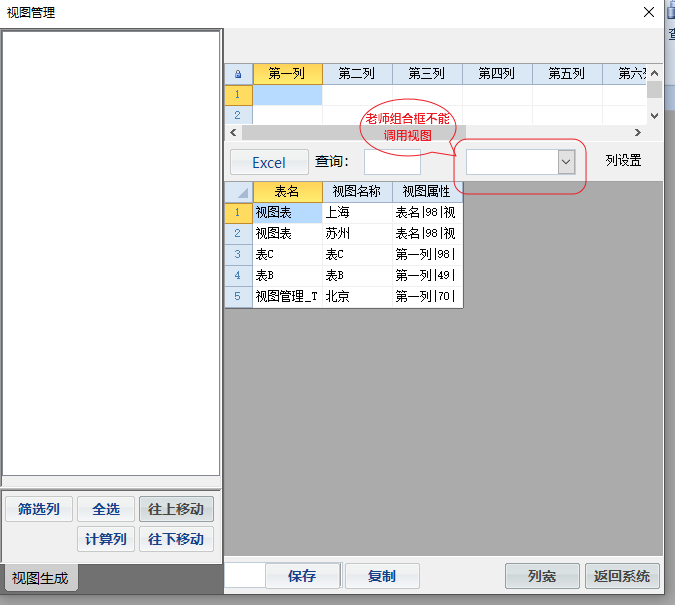This screenshot has height=605, width=675.
Task: Click the 视图属性 column header
Action: [427, 191]
